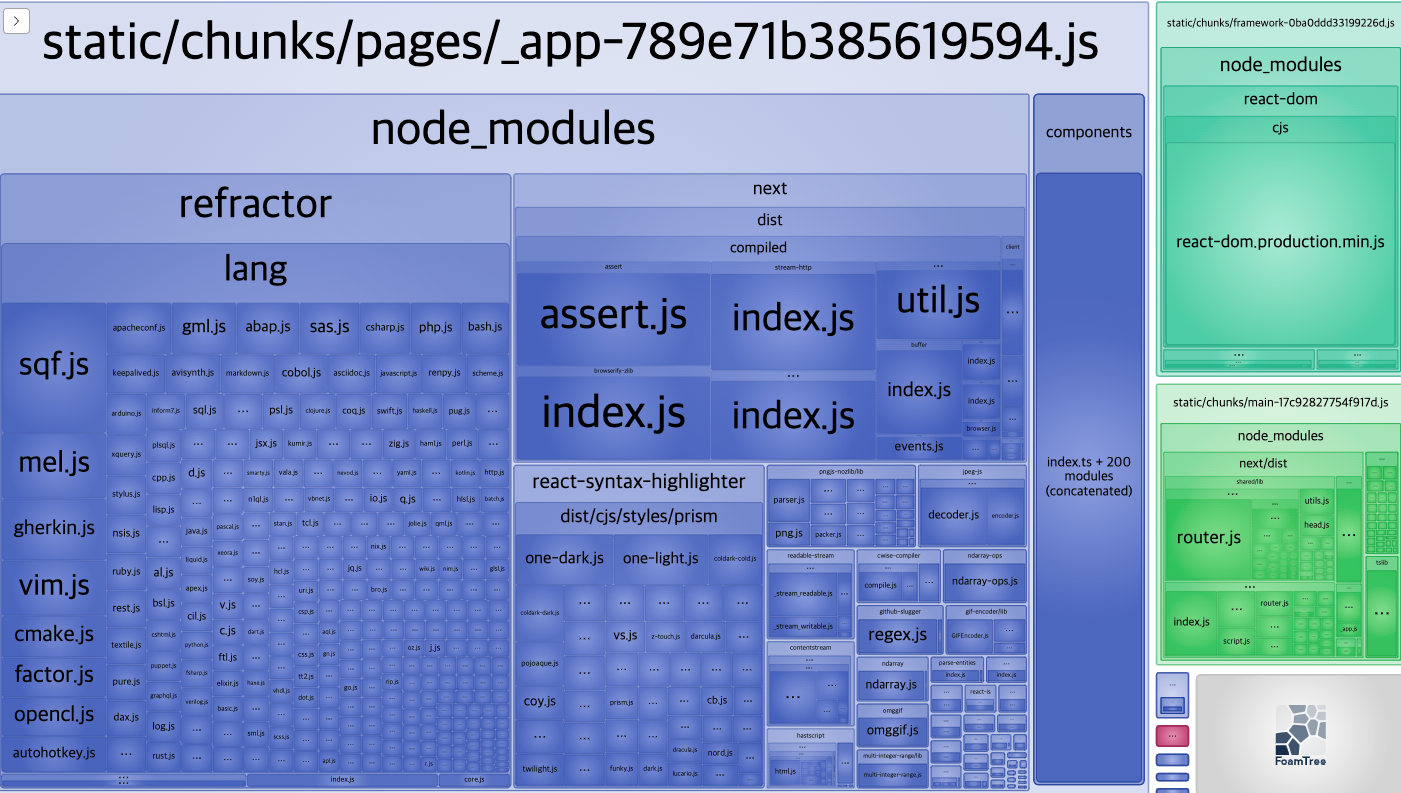Click the cb.js style cell
Screen dimensions: 1401x793
(716, 701)
